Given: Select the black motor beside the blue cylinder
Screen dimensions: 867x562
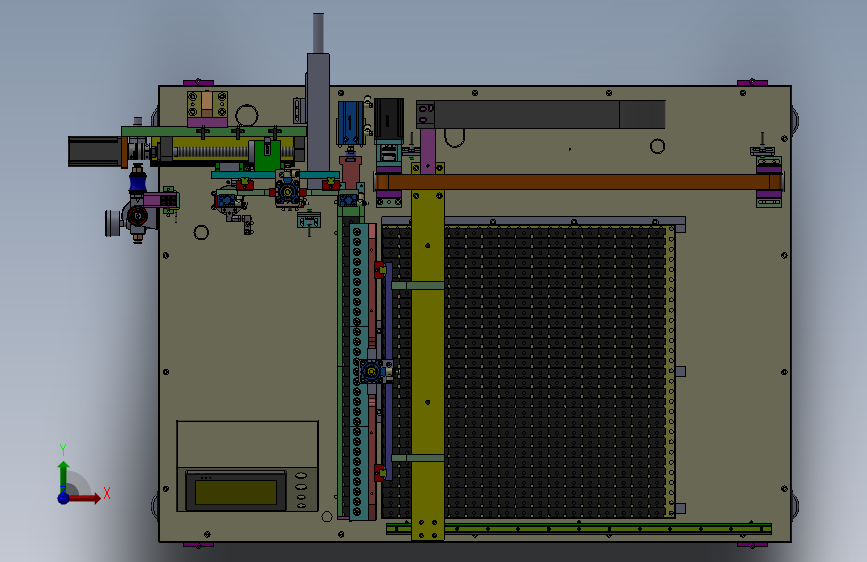Looking at the screenshot, I should pos(389,119).
